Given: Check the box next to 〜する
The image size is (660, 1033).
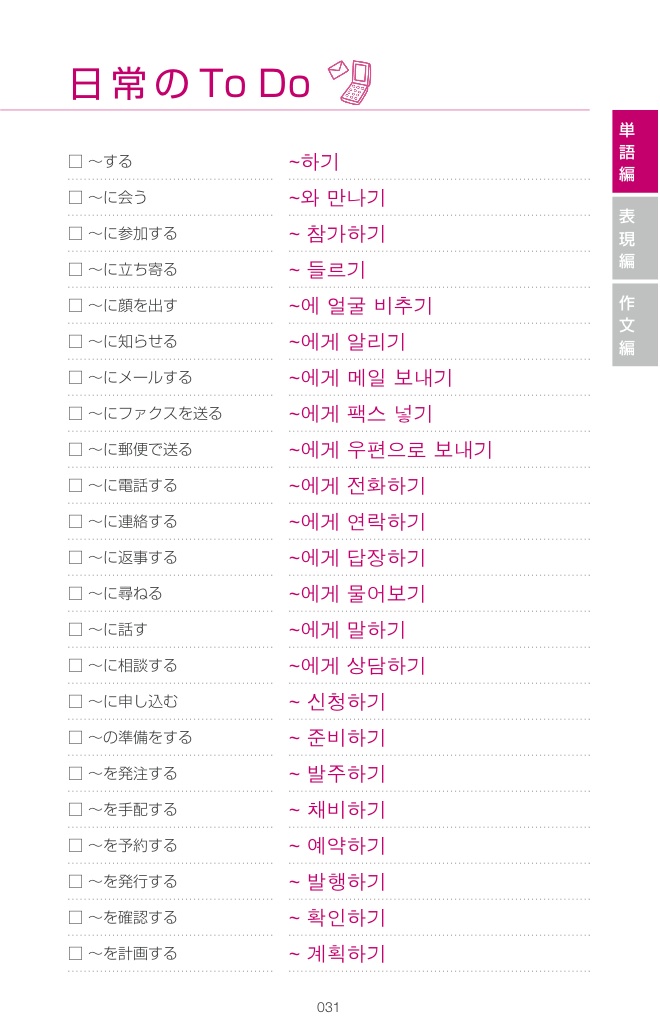Looking at the screenshot, I should tap(75, 161).
